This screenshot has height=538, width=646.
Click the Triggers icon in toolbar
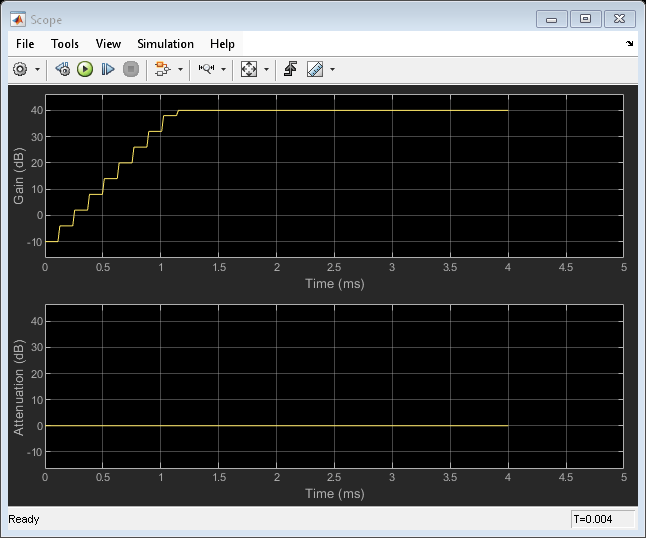pyautogui.click(x=291, y=69)
